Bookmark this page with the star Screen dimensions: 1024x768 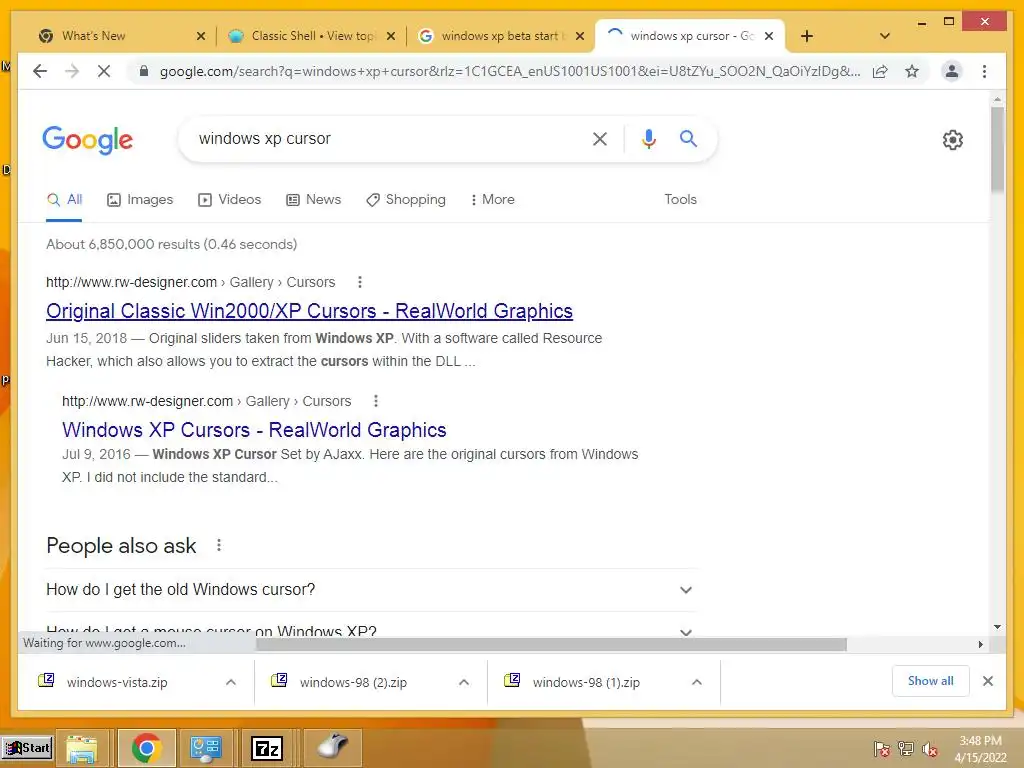[912, 71]
